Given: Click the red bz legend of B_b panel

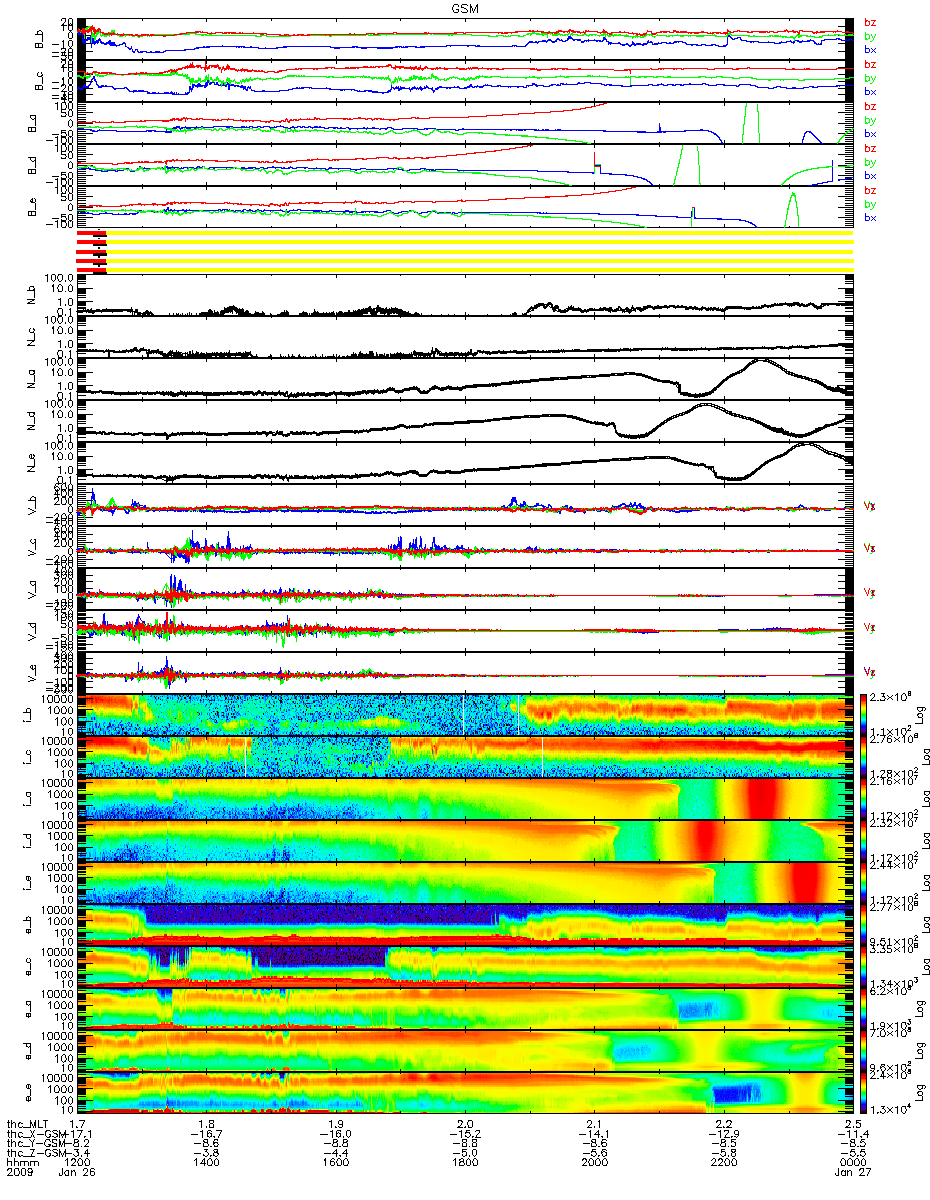Looking at the screenshot, I should [x=870, y=24].
